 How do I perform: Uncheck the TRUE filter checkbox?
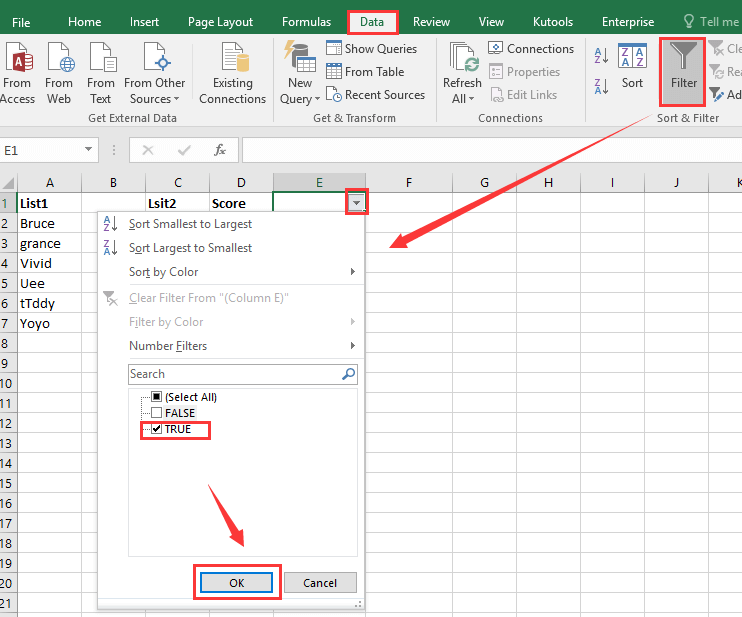tap(156, 429)
